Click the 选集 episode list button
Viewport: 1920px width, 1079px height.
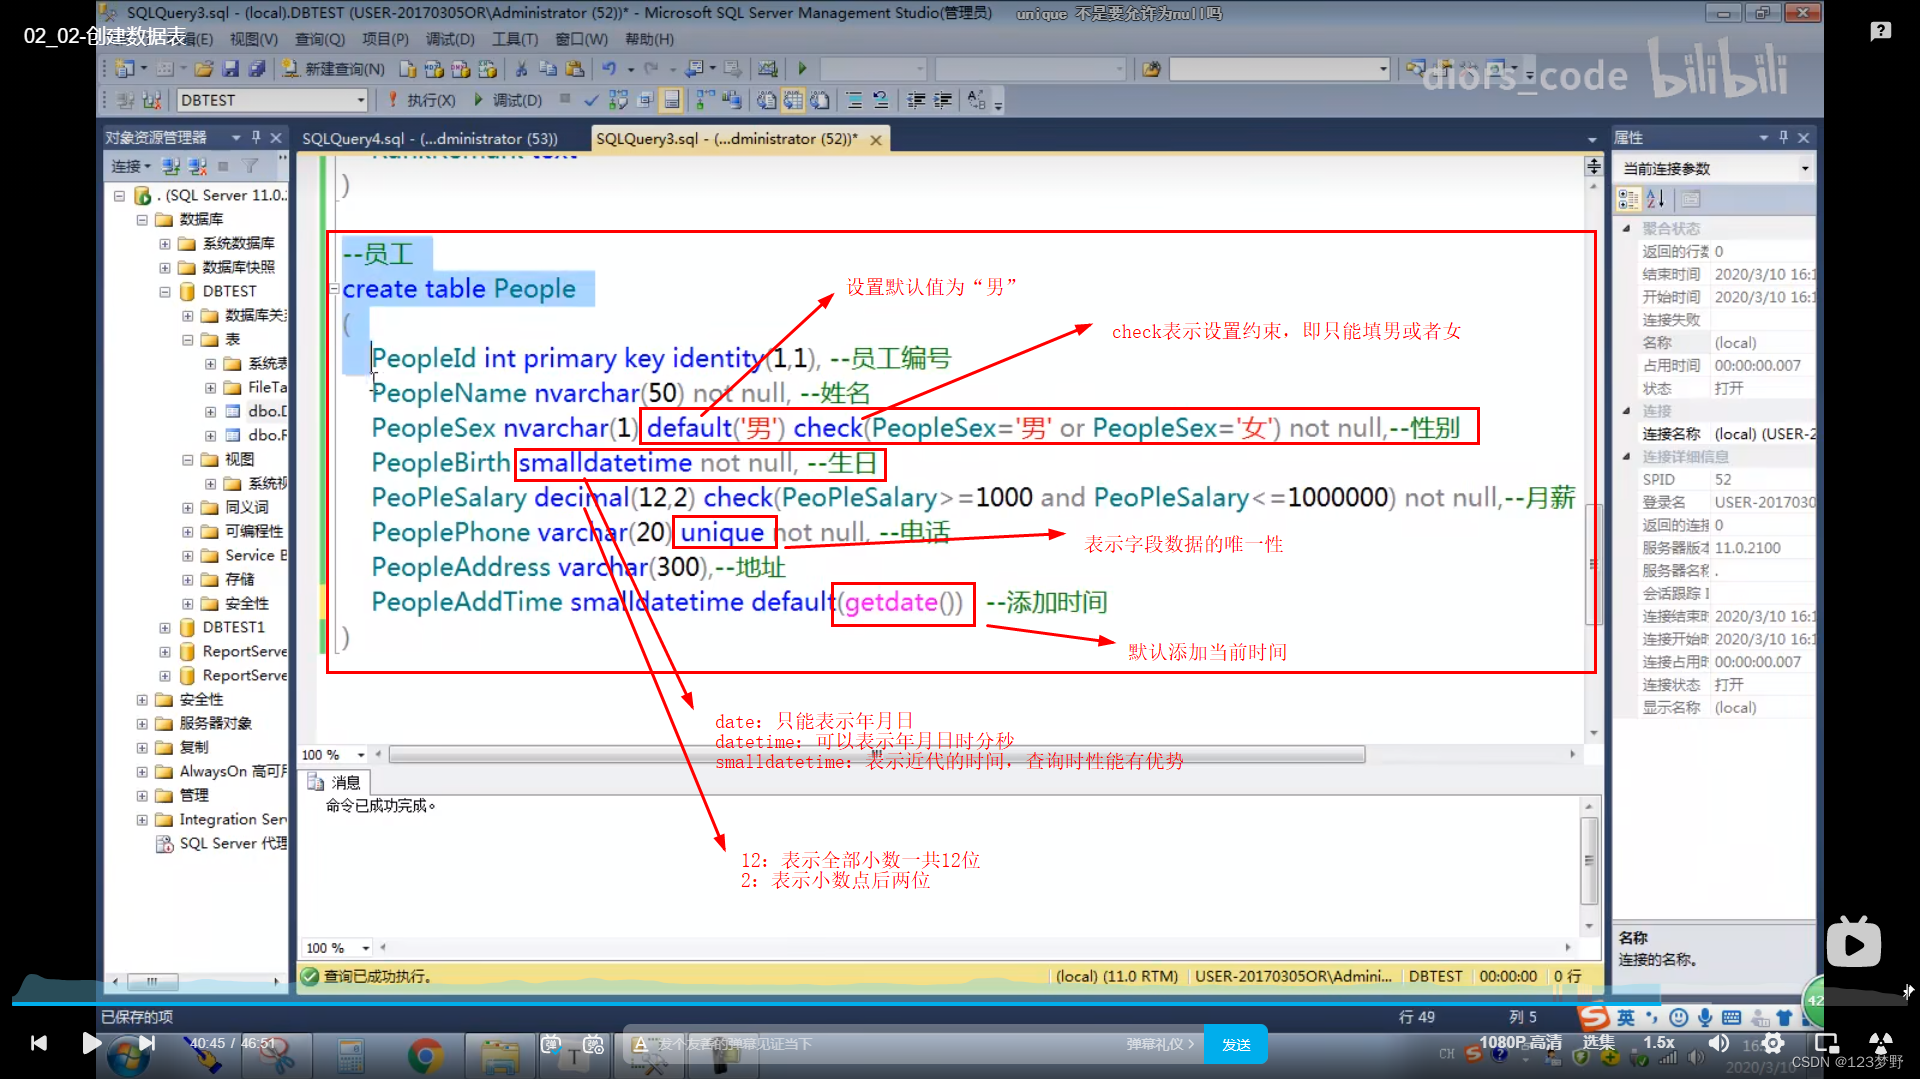[1599, 1042]
